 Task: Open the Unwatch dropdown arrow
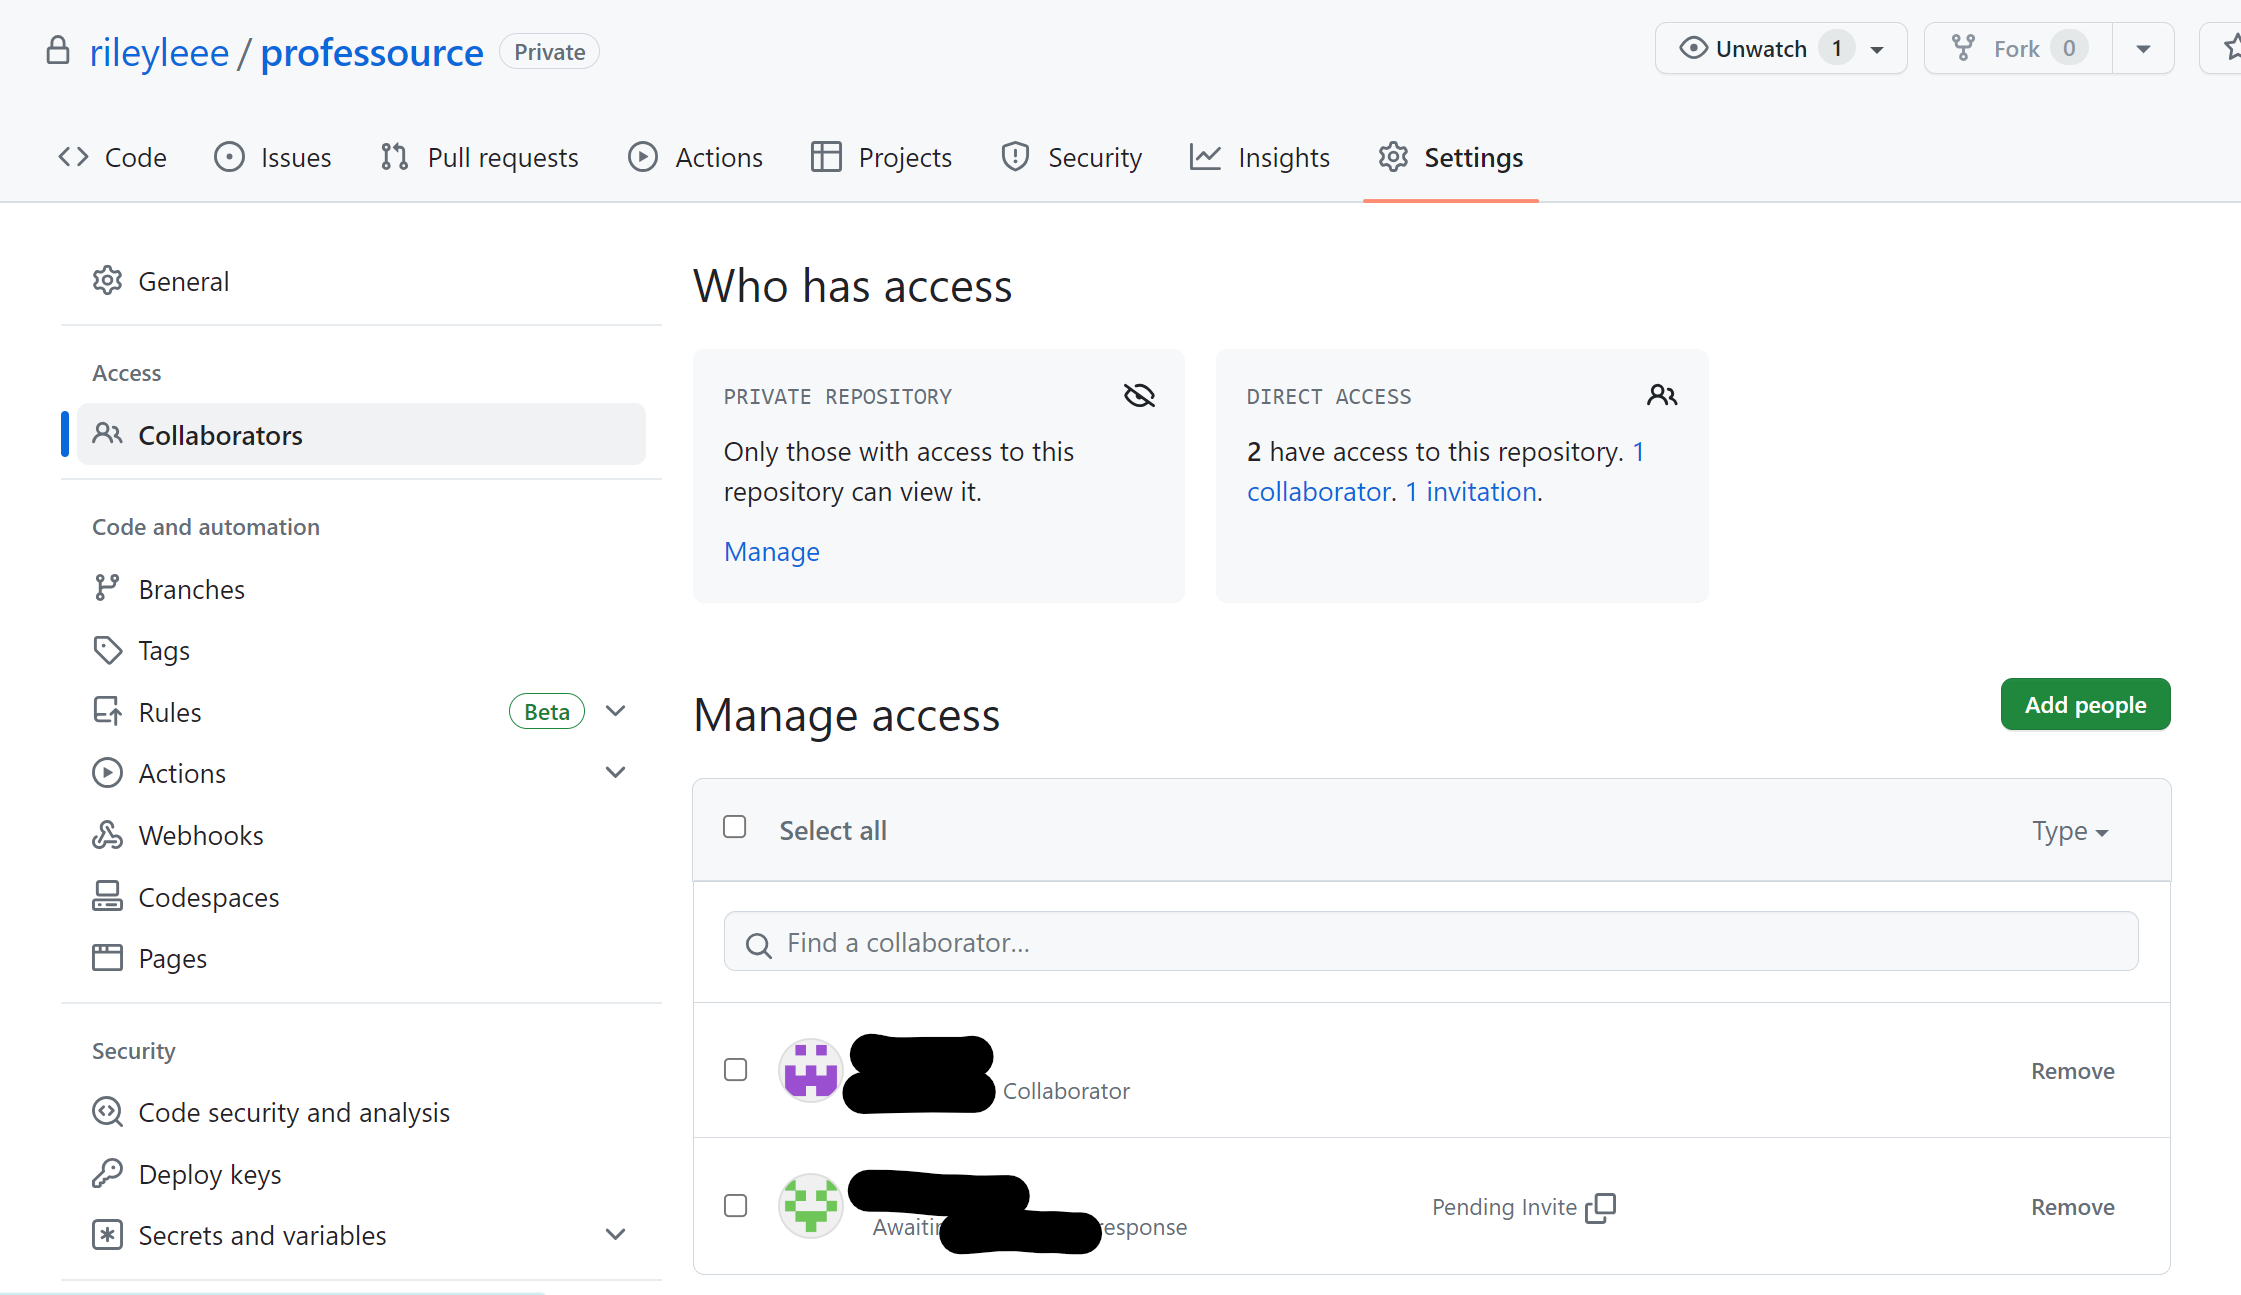[x=1877, y=50]
